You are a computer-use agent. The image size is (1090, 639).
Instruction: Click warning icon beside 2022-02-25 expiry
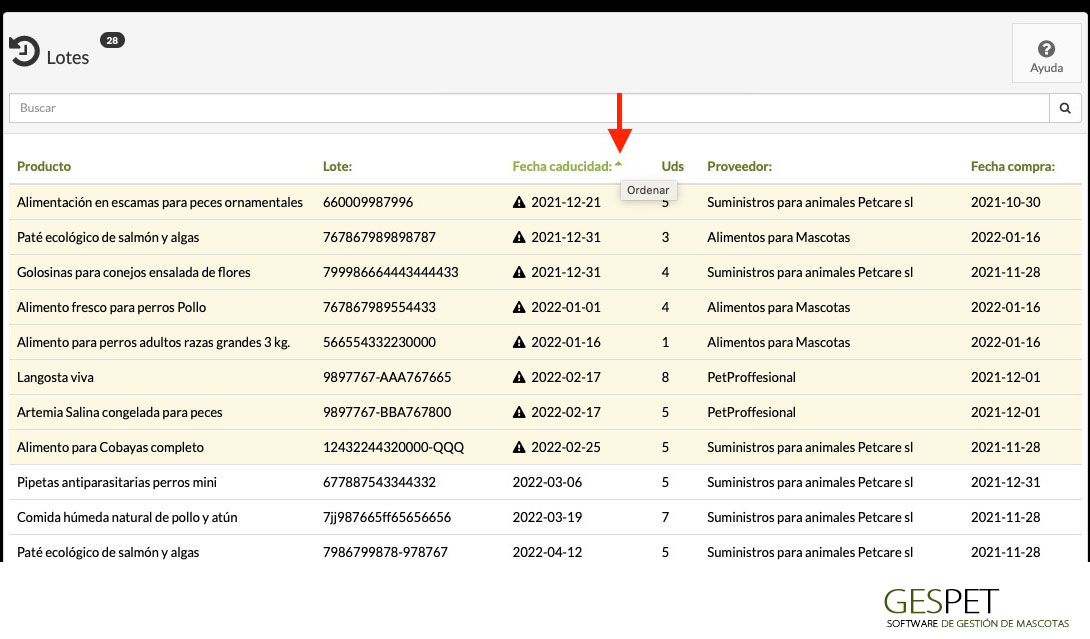[519, 447]
